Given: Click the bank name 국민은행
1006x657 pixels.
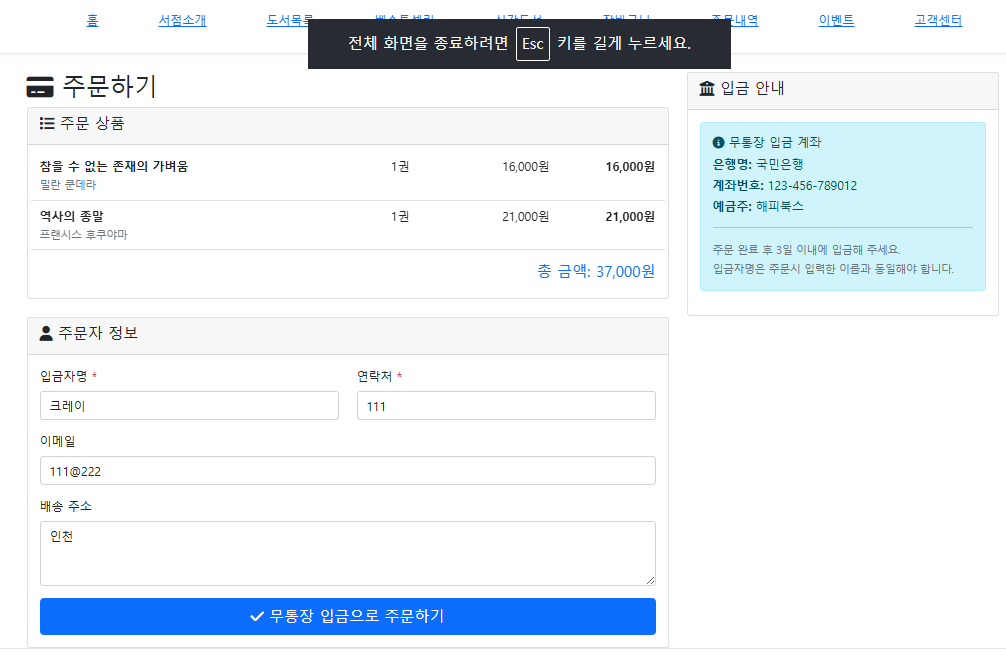Looking at the screenshot, I should 780,164.
